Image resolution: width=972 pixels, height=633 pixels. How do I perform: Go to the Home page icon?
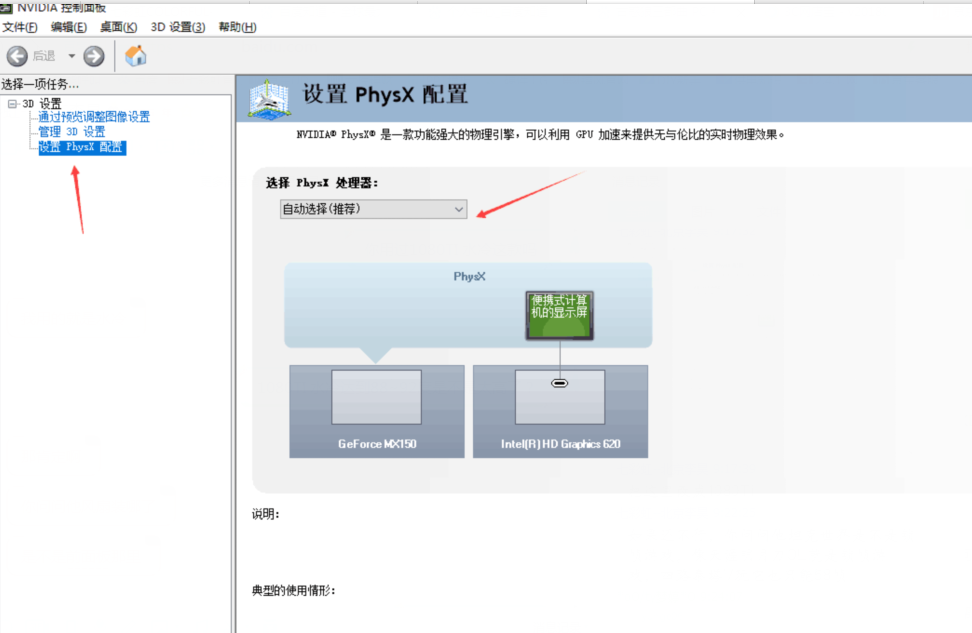[136, 56]
